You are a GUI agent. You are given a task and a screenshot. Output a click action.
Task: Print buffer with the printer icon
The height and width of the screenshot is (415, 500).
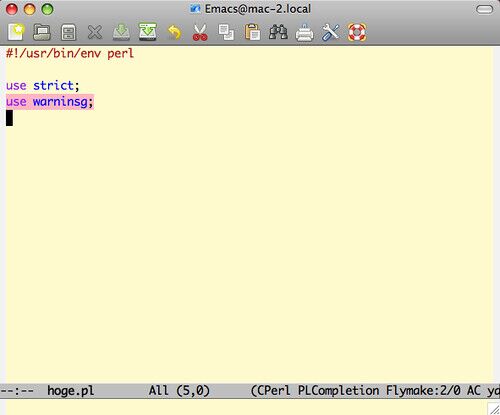click(x=304, y=33)
